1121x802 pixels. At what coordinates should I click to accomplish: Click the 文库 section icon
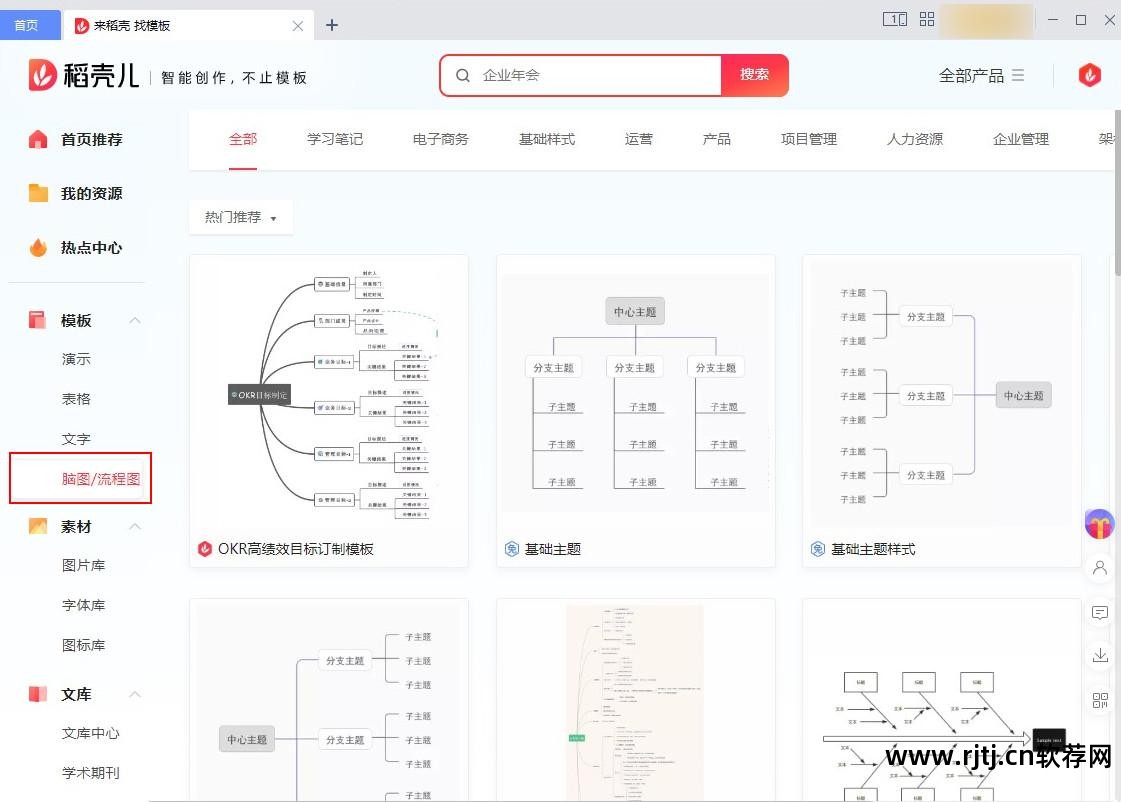37,694
